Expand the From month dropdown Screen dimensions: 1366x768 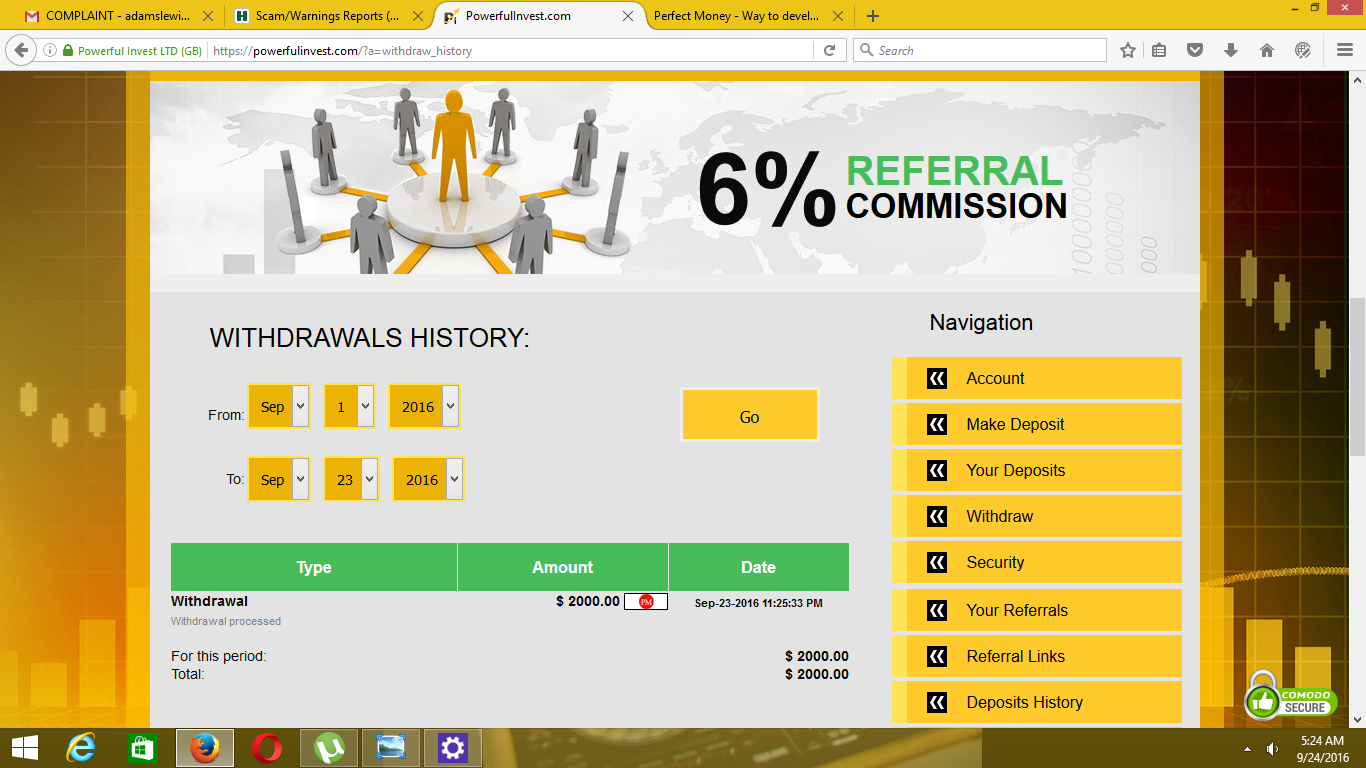pos(279,407)
